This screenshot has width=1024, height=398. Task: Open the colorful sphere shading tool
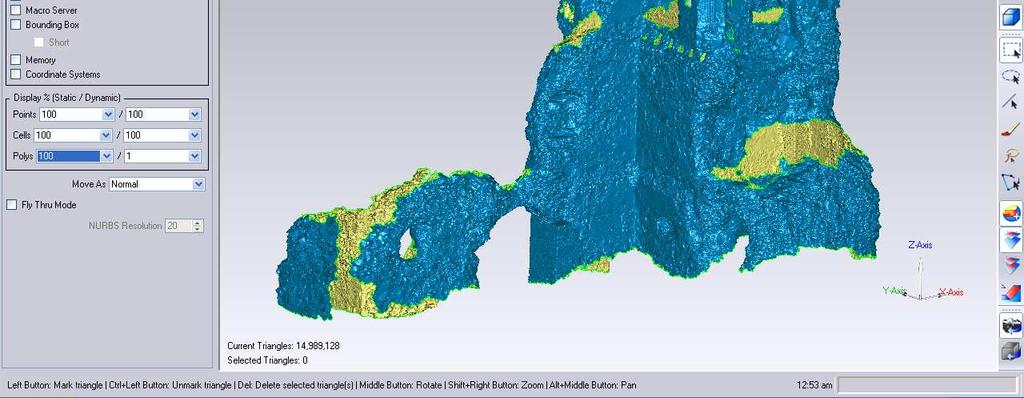[1012, 214]
